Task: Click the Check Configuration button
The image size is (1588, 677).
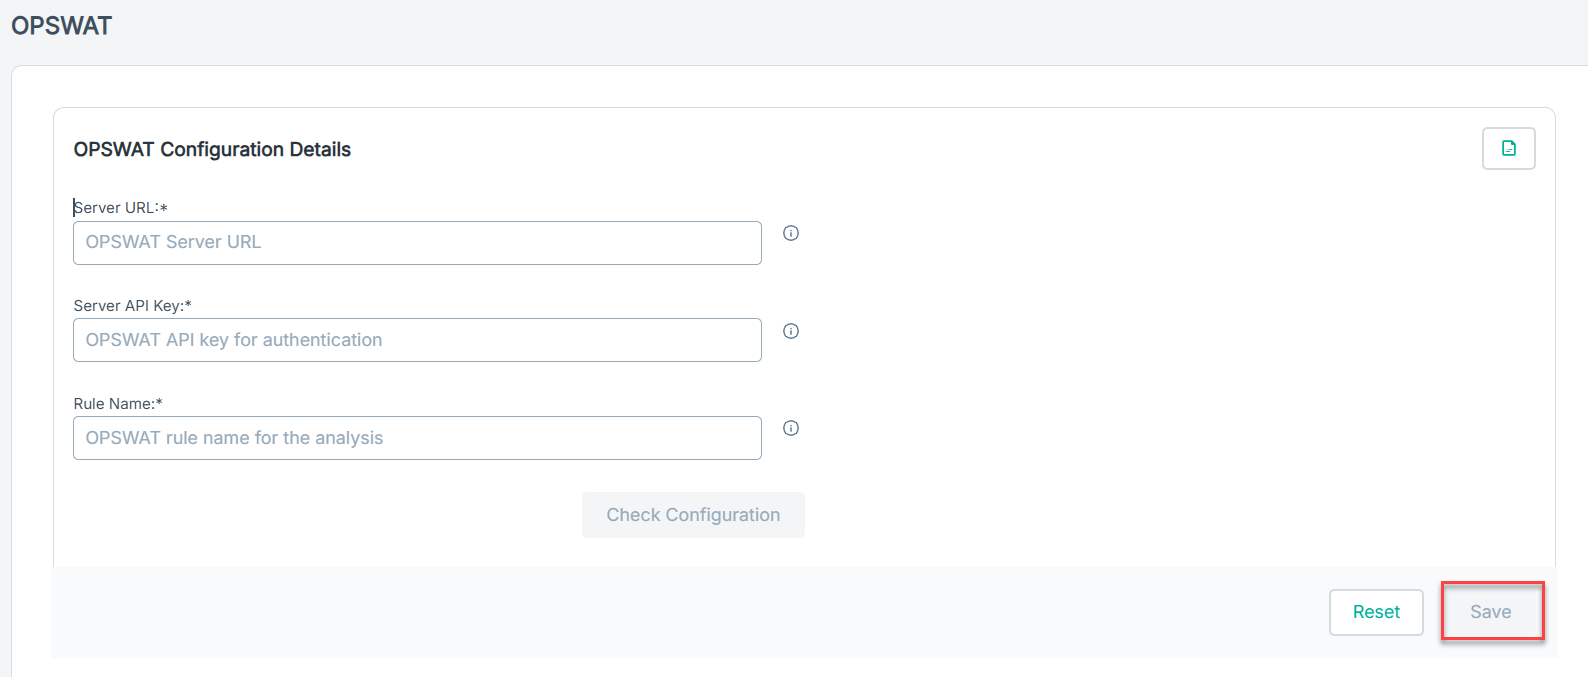Action: [x=693, y=515]
